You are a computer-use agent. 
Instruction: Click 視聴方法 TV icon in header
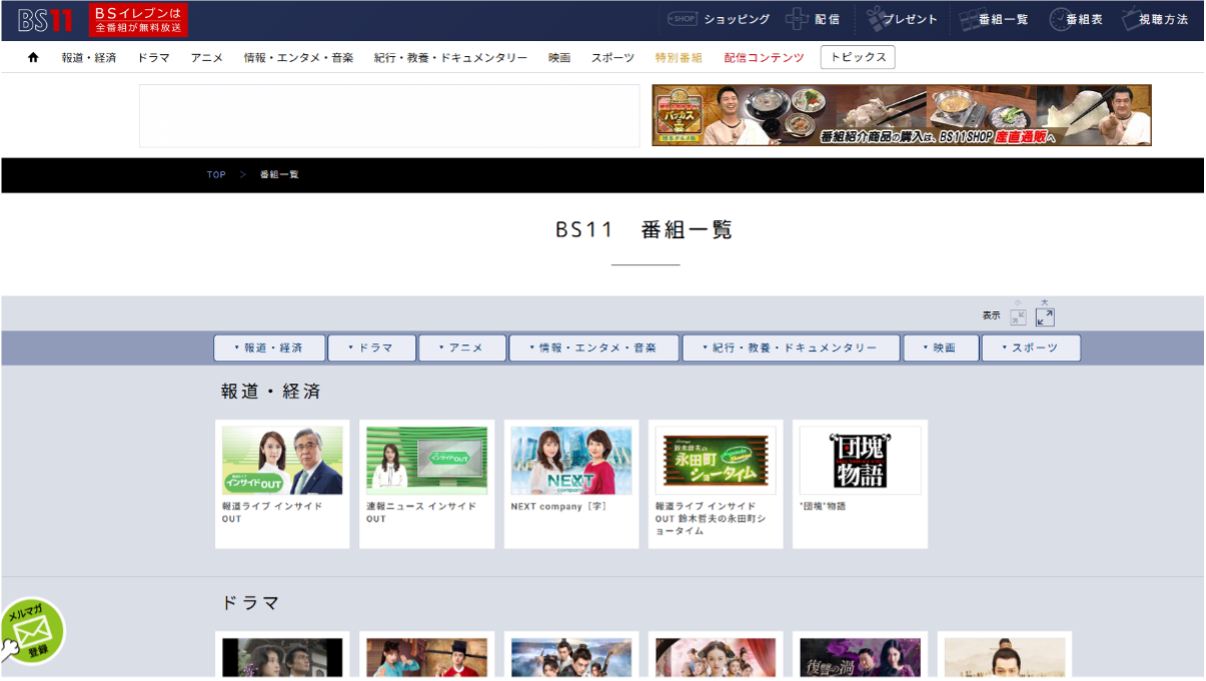coord(1134,19)
